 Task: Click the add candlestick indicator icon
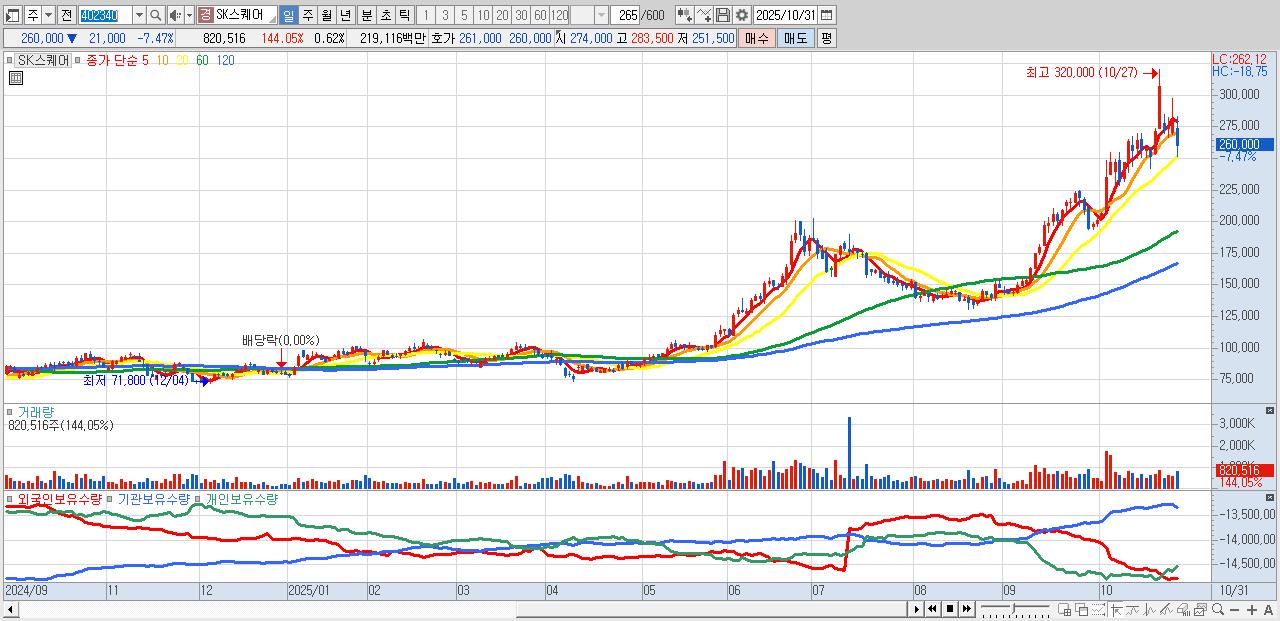tap(685, 15)
